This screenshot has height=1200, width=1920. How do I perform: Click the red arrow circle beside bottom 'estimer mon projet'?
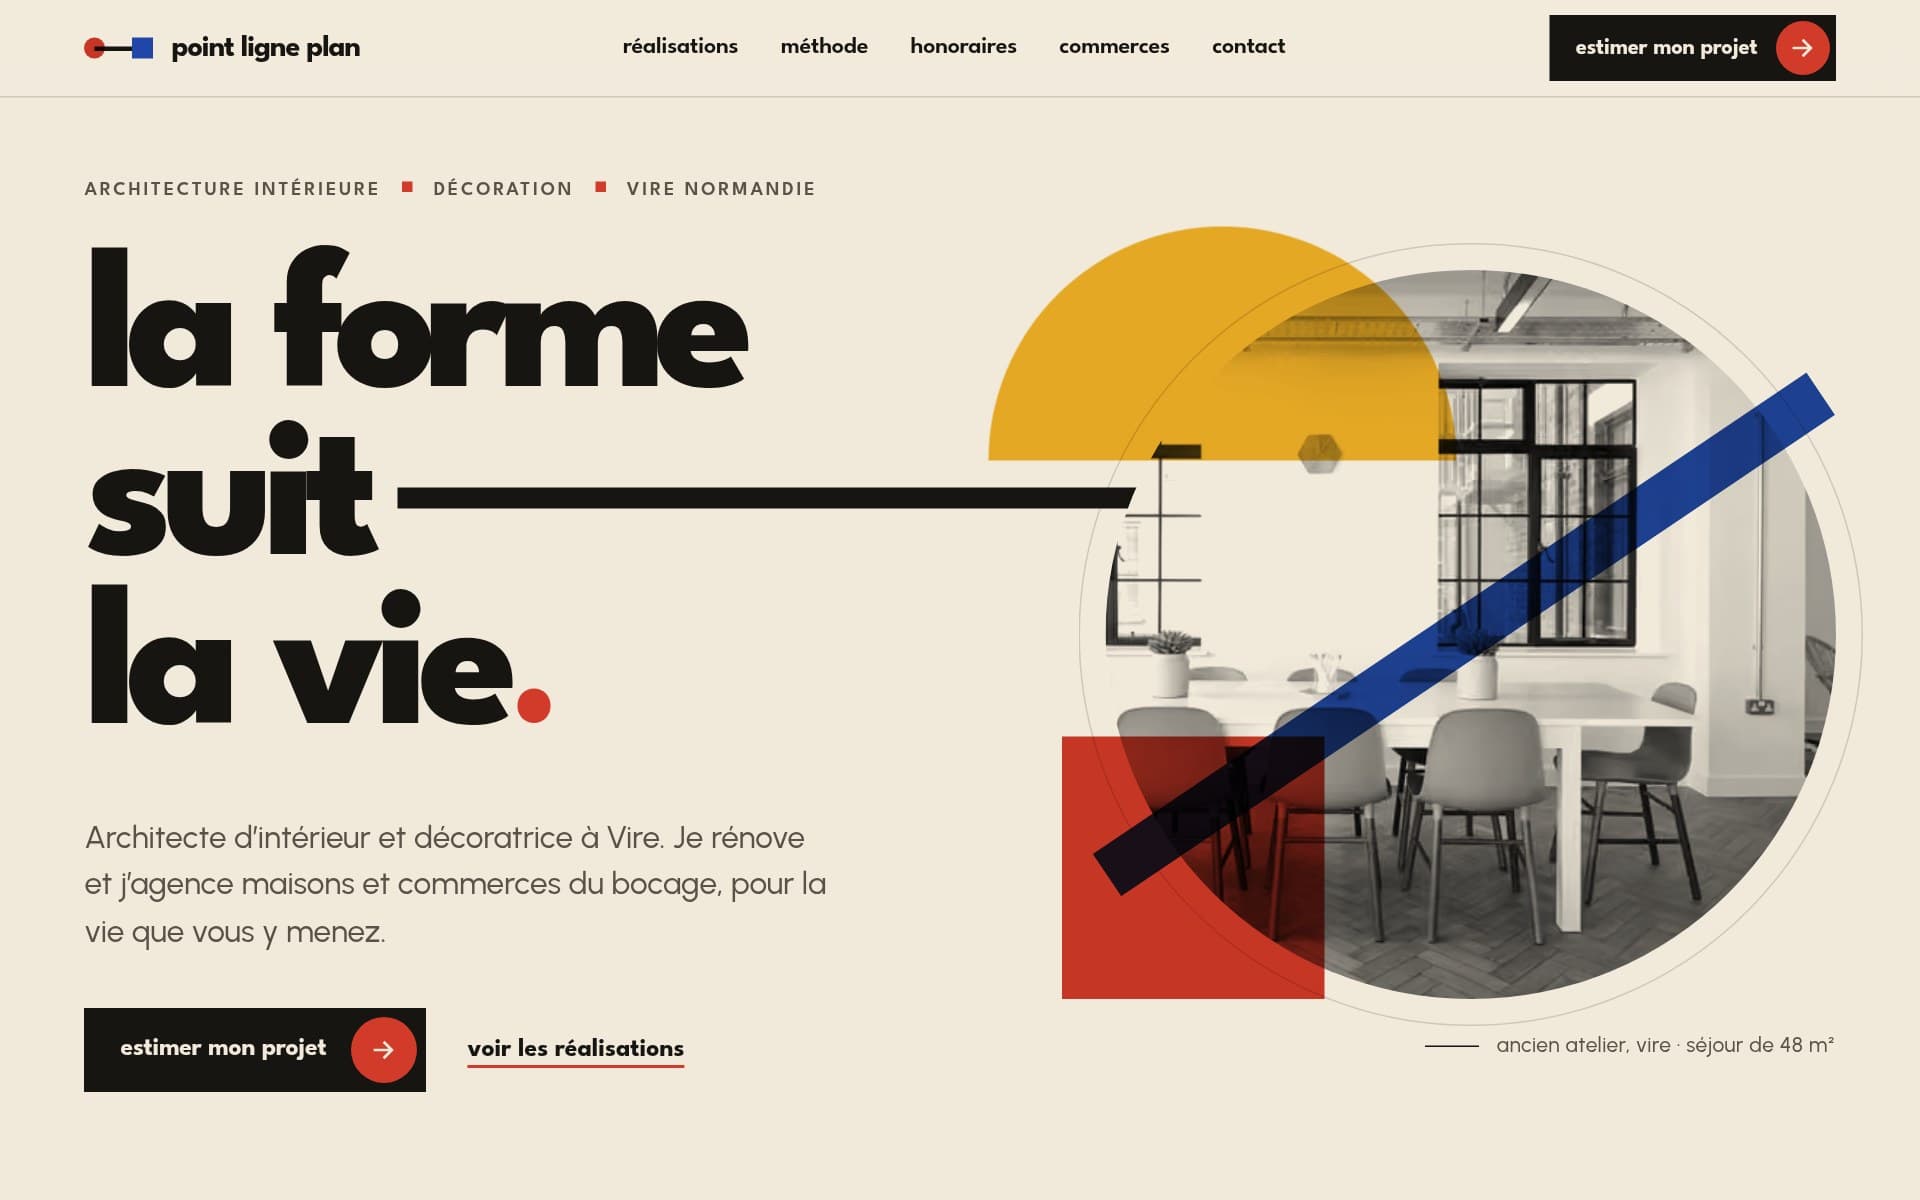[383, 1049]
